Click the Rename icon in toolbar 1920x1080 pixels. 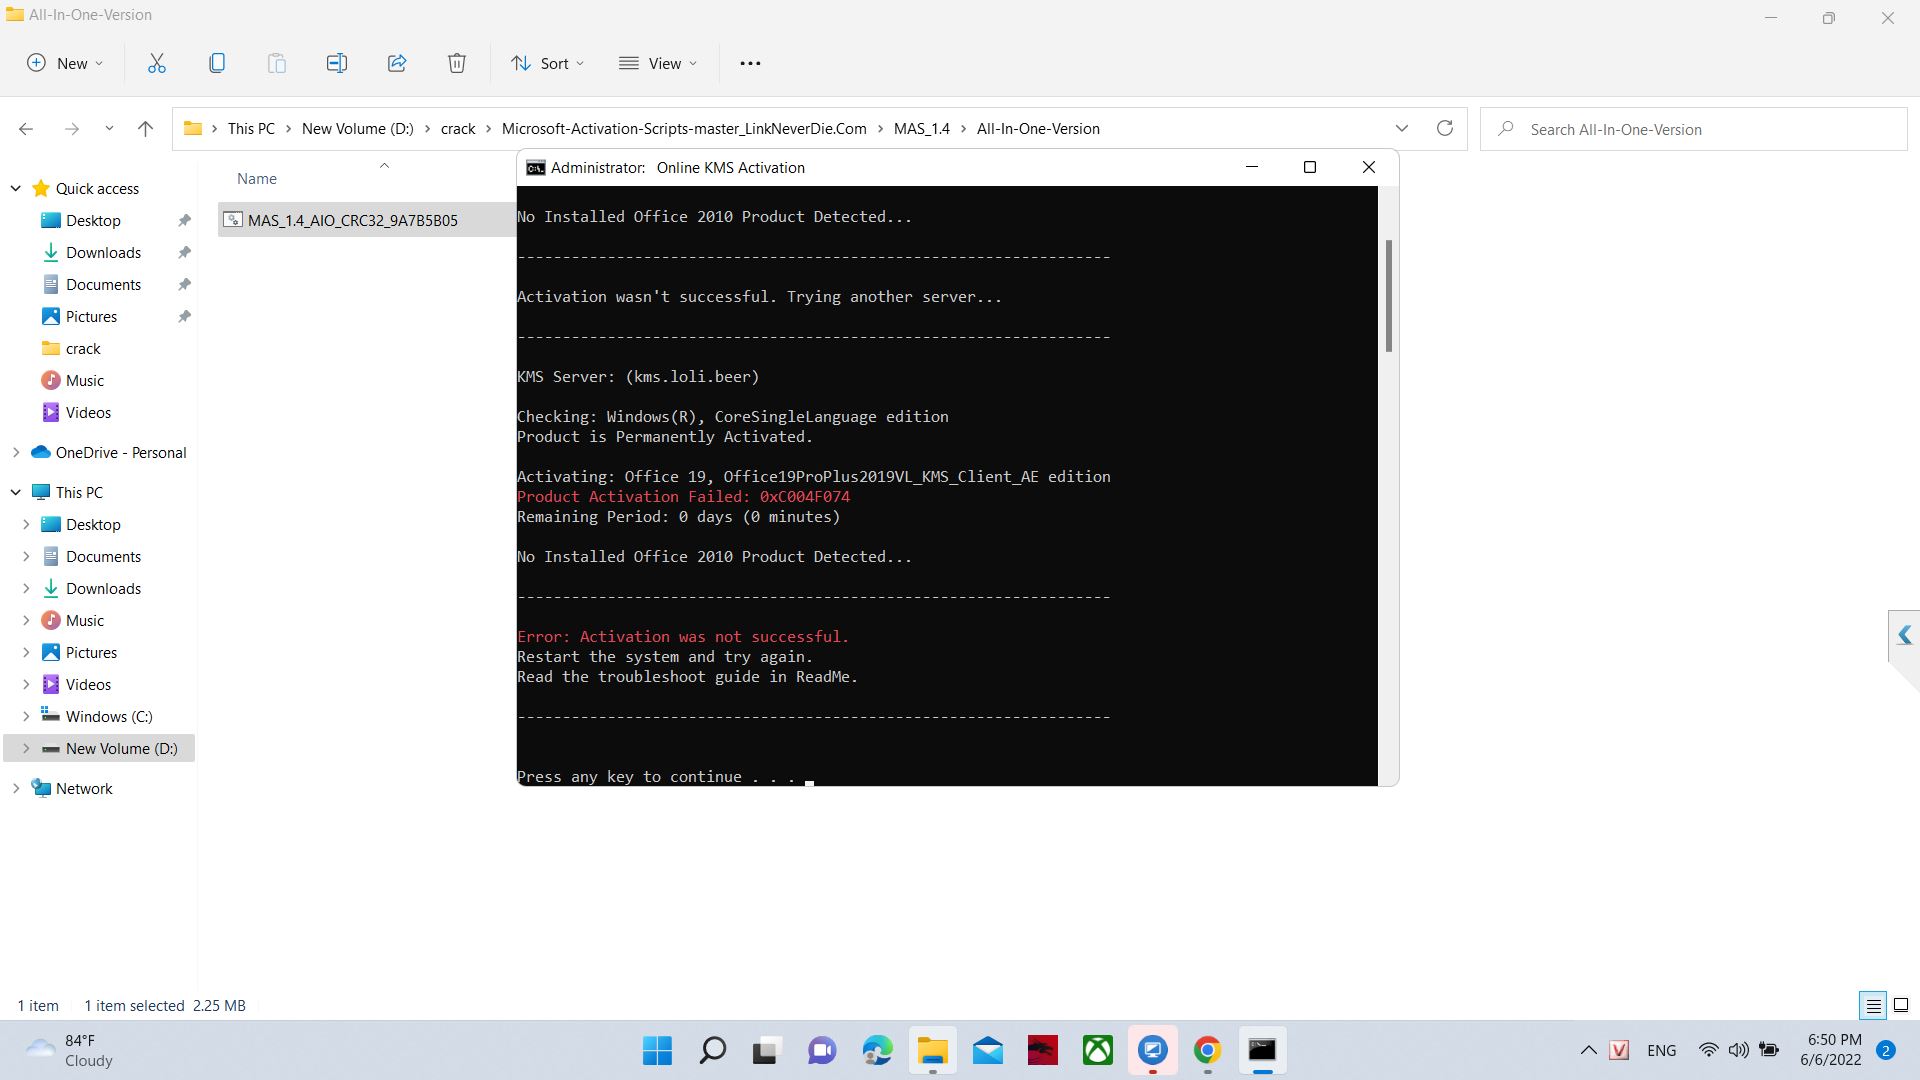337,63
